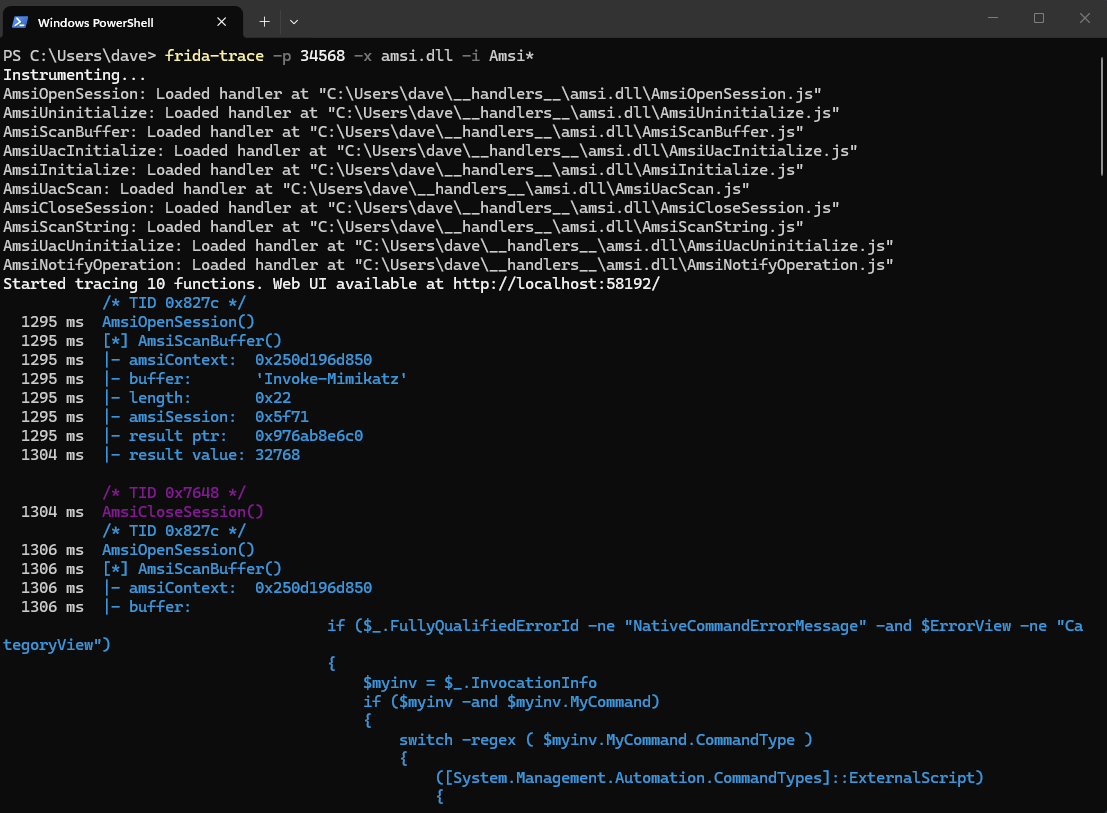Close the terminal window
1107x813 pixels.
click(1084, 18)
